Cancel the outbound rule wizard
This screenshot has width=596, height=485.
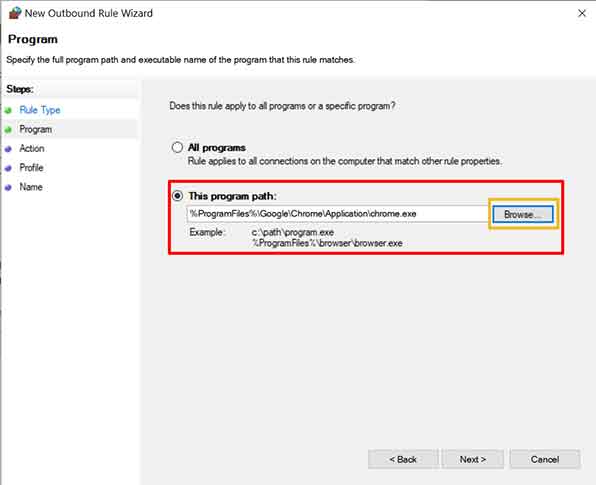(545, 460)
